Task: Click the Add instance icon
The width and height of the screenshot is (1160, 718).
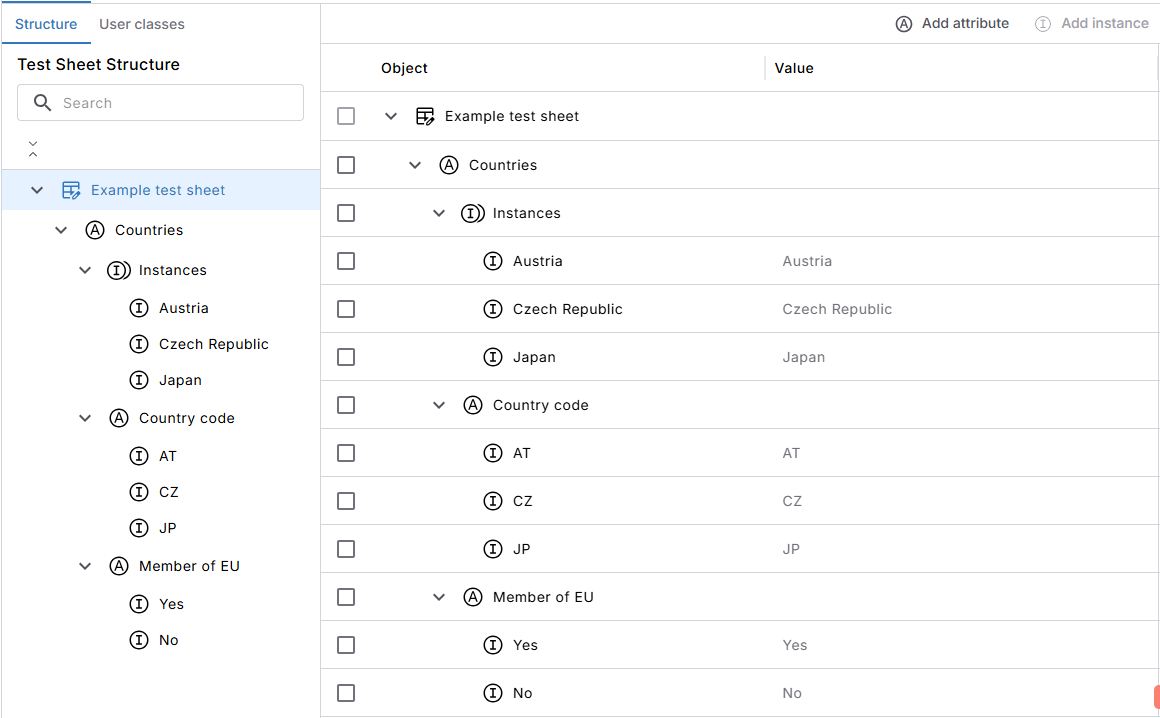Action: (1042, 24)
